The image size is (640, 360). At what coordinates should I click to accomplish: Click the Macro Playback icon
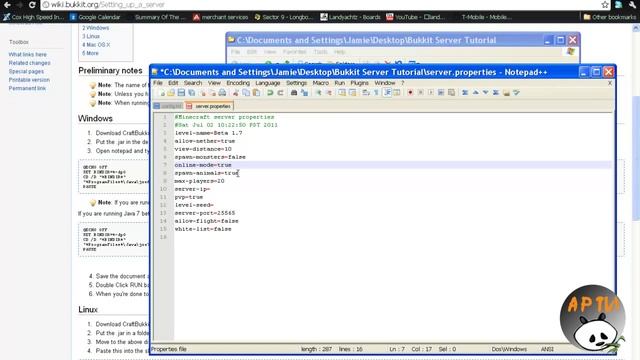pos(431,93)
